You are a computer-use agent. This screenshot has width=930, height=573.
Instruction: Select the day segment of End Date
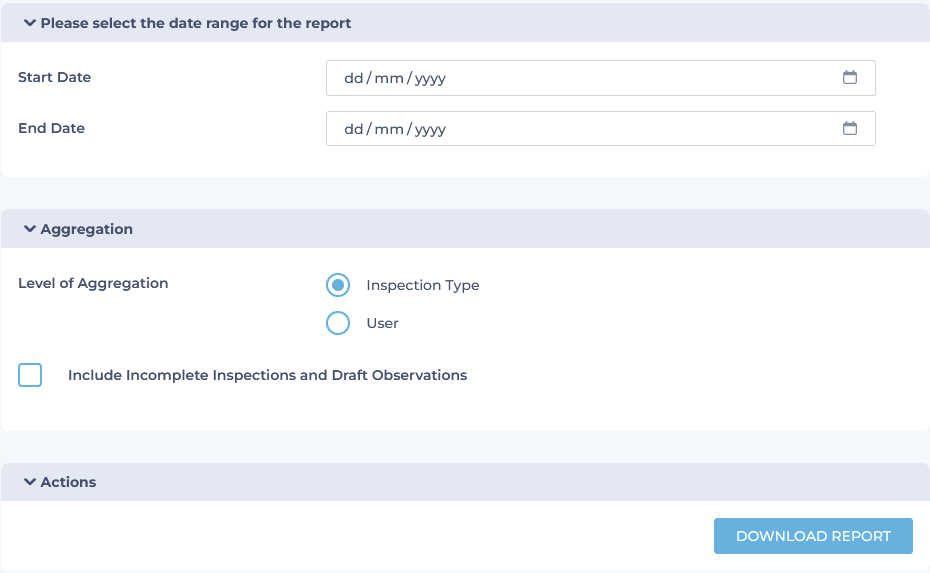353,129
